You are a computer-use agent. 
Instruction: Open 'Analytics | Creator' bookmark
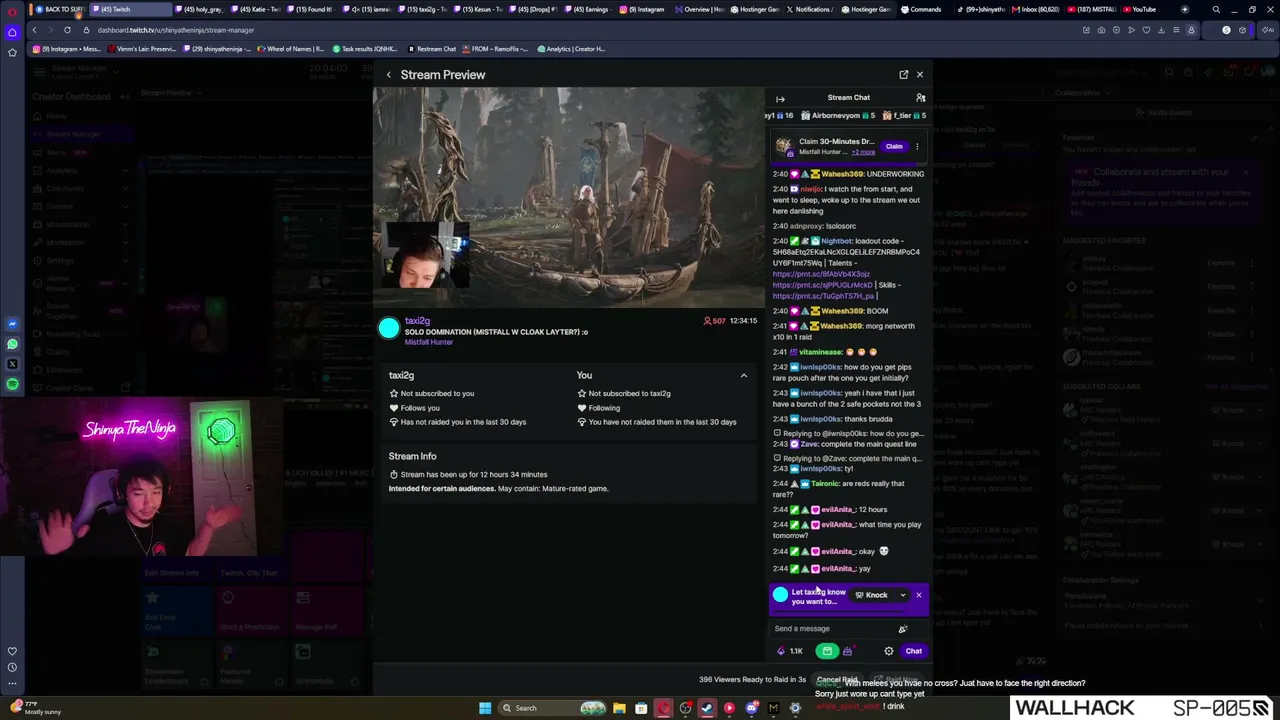[571, 49]
